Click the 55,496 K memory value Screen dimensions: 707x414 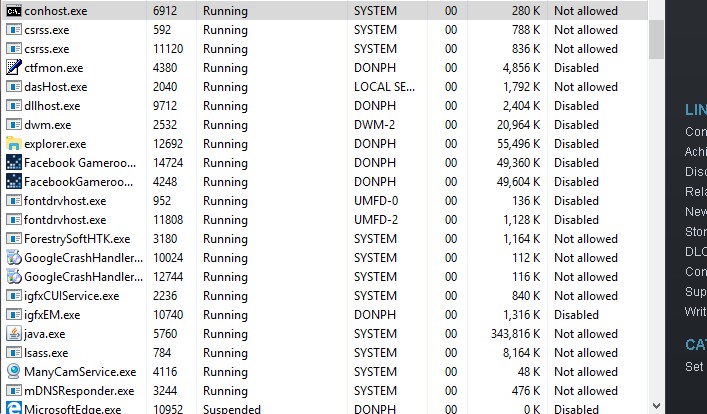tap(518, 143)
